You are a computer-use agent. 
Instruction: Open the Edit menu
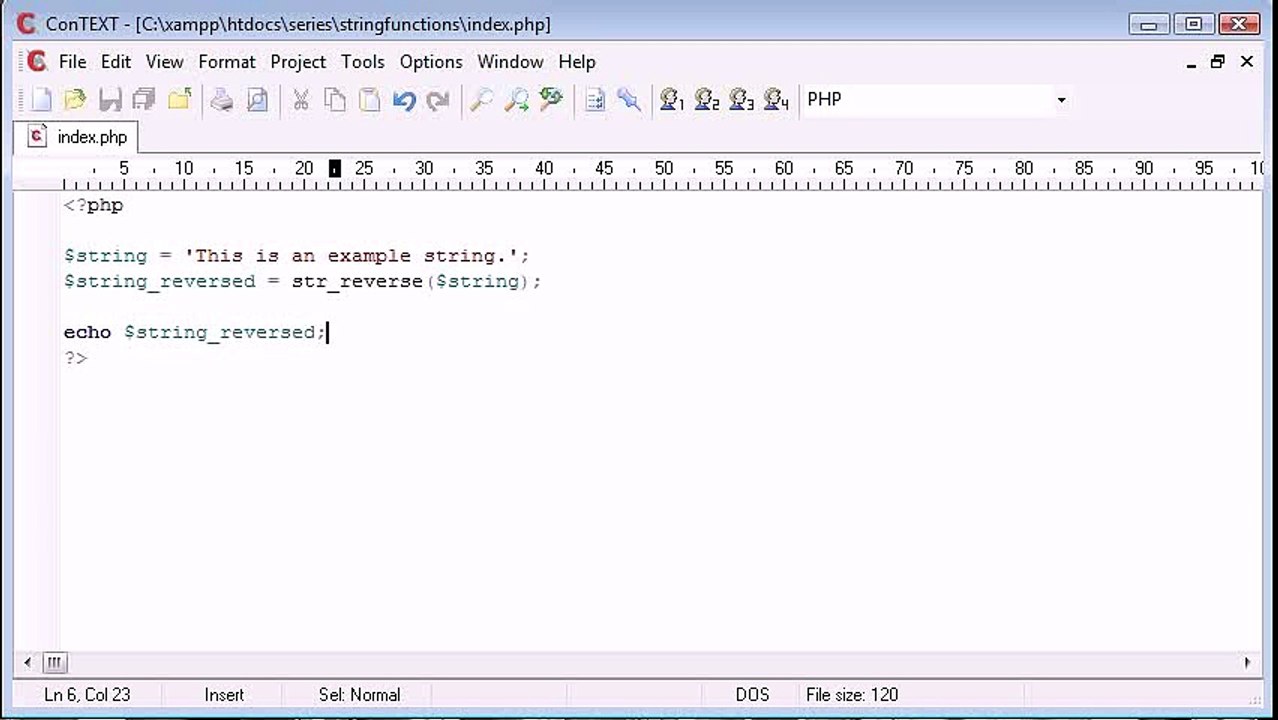point(116,62)
